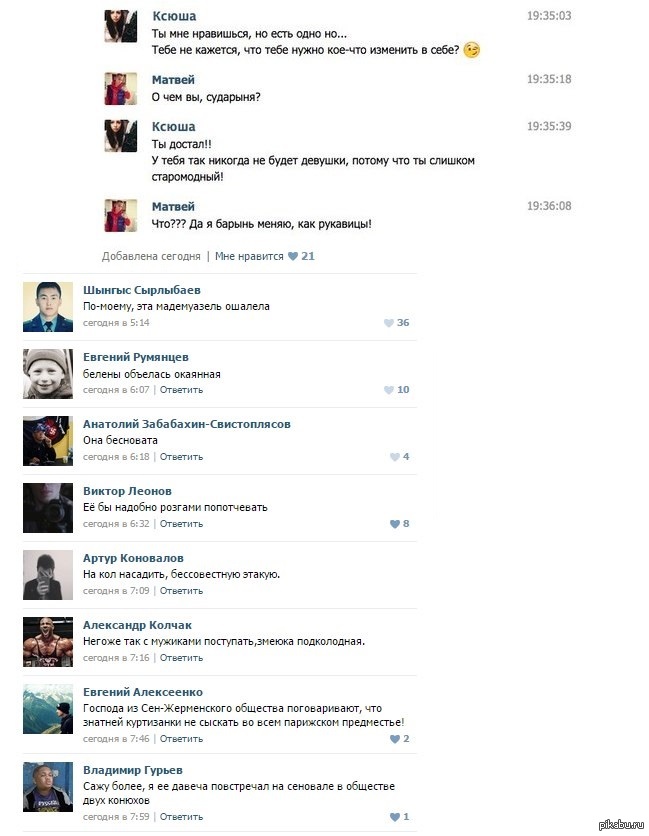Like Владимир Гурьев's comment heart icon

(395, 817)
